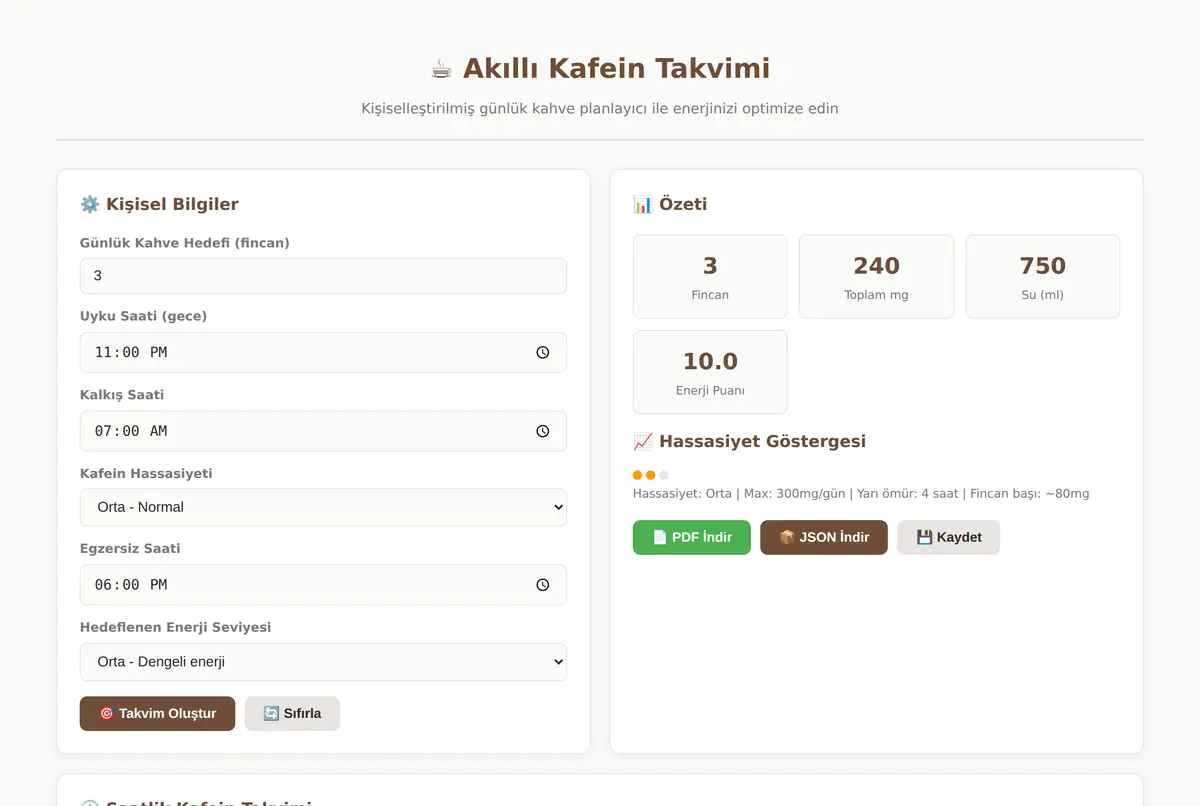Click the subtitle about kahve planlayıcı
This screenshot has height=806, width=1200.
(x=600, y=108)
